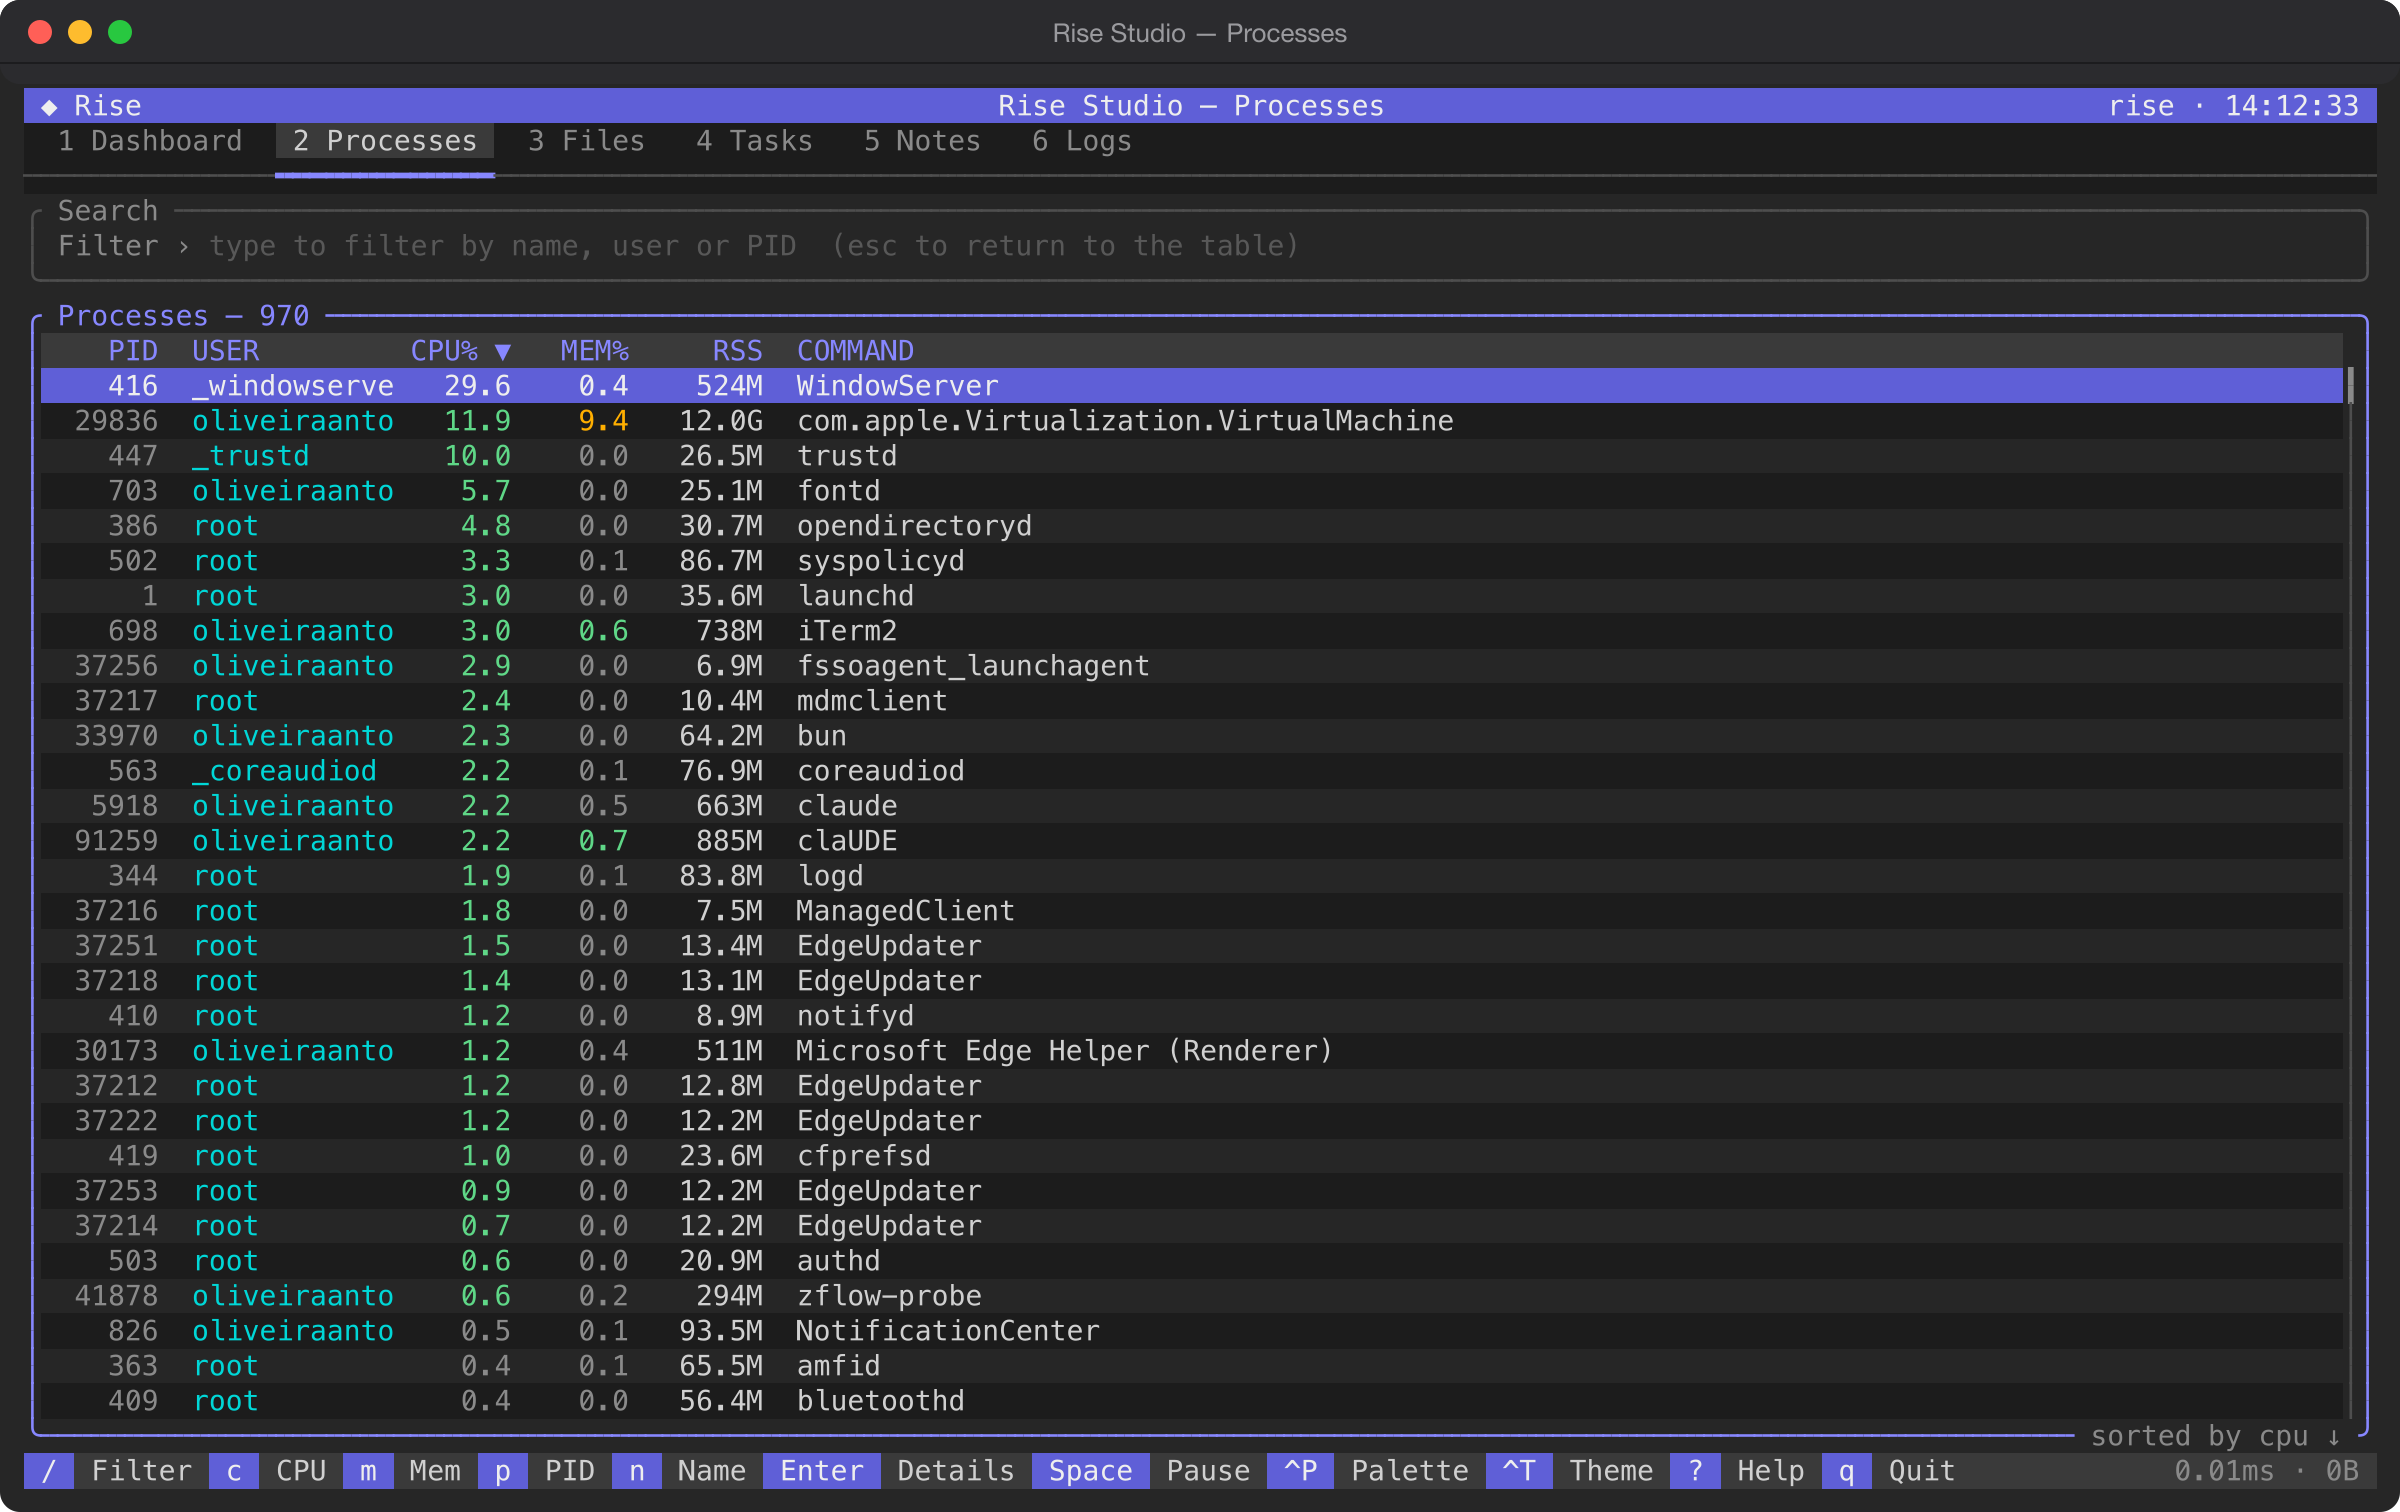Click the iTerm2 process entry
The height and width of the screenshot is (1512, 2400).
click(x=1192, y=631)
